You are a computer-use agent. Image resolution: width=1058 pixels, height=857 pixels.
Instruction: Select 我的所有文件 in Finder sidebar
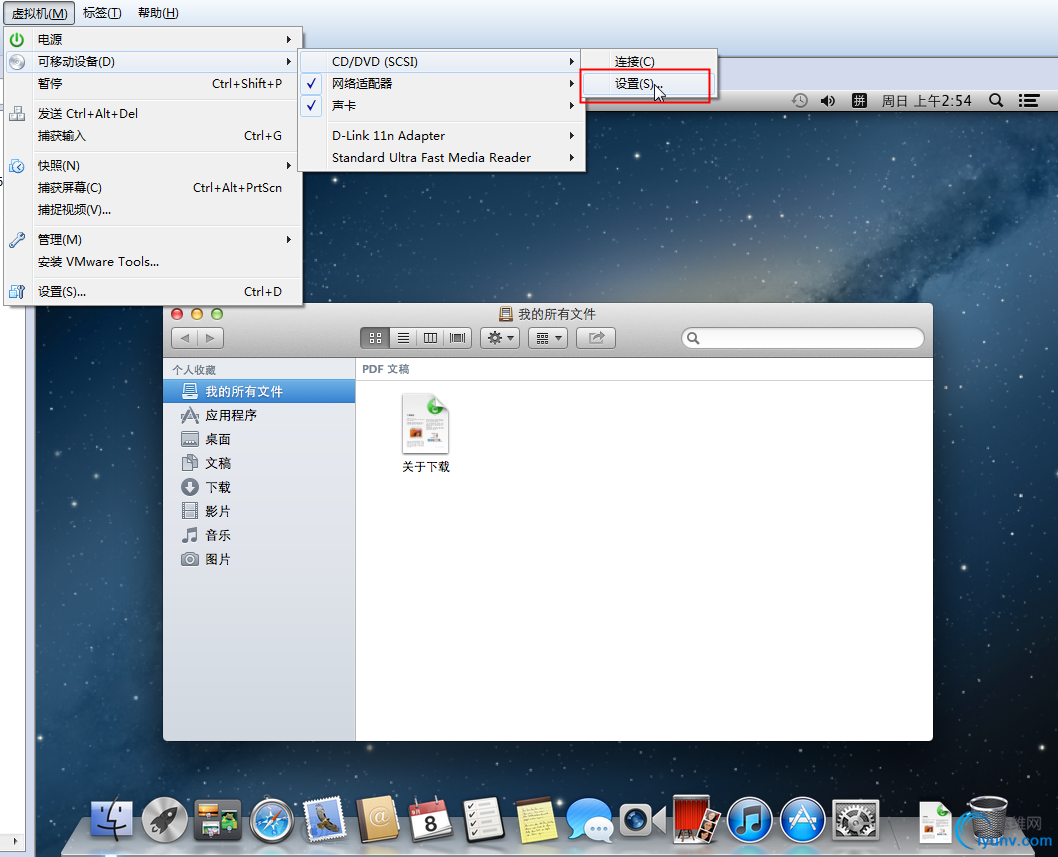259,391
